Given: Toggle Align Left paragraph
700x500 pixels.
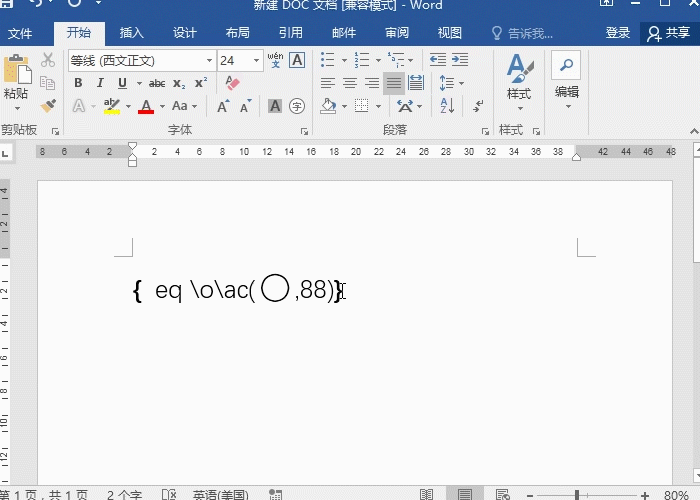Looking at the screenshot, I should 328,83.
